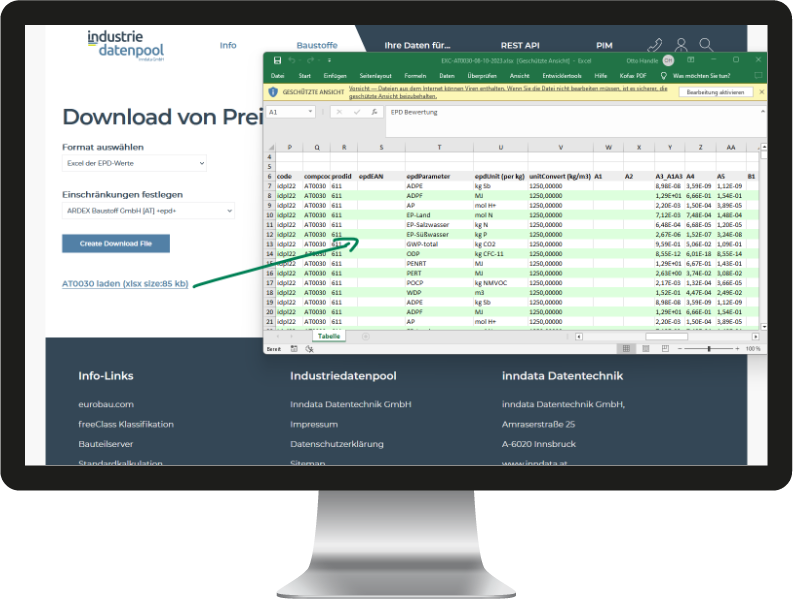
Task: Open the Seitenlayout ribbon tab
Action: [375, 76]
